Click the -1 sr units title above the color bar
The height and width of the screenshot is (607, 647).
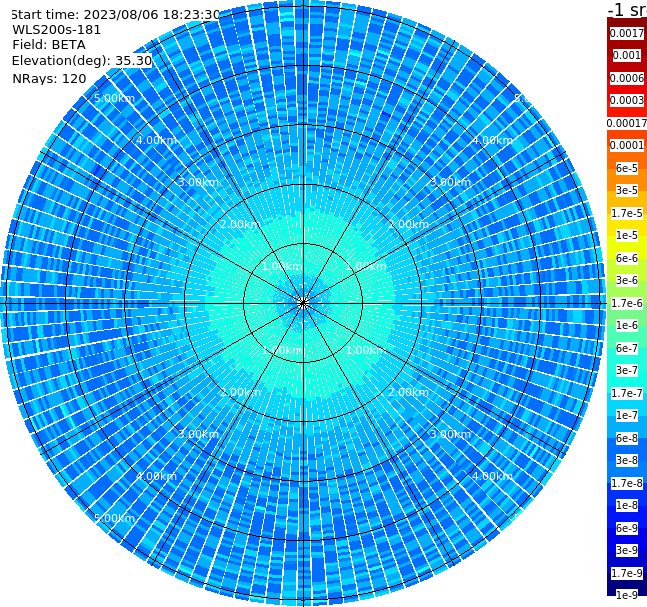pyautogui.click(x=627, y=10)
